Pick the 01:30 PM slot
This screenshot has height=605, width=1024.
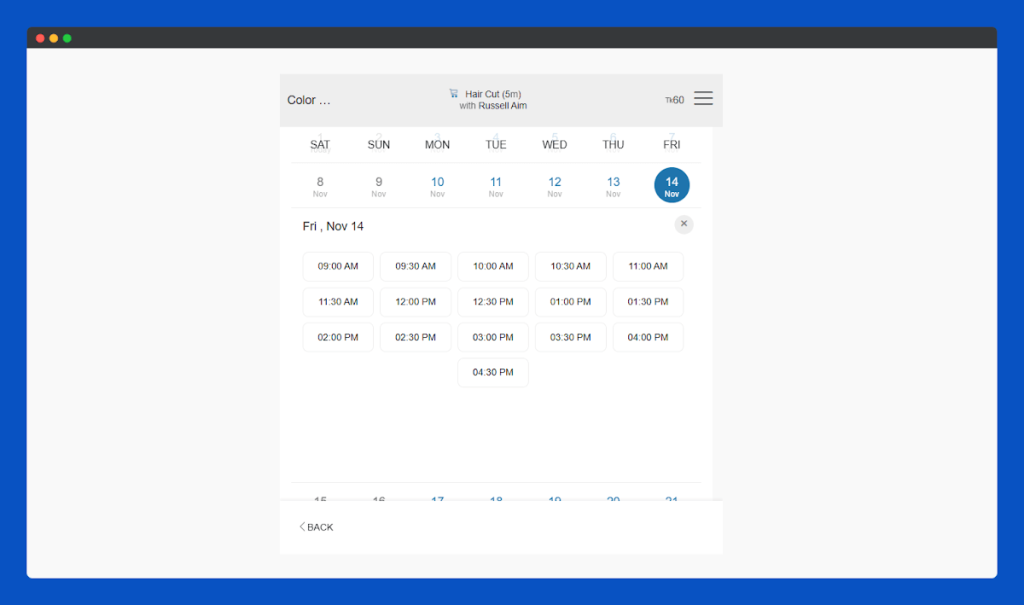[x=648, y=301]
